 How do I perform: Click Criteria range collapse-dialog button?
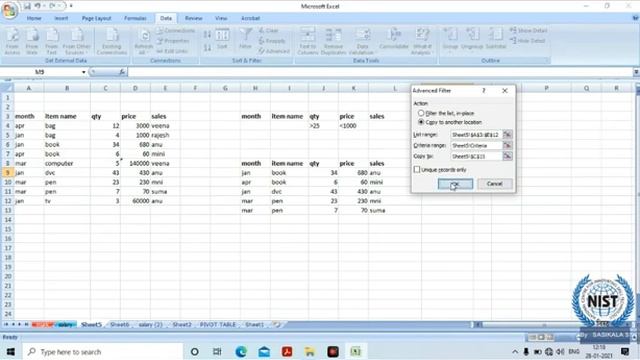[x=507, y=145]
